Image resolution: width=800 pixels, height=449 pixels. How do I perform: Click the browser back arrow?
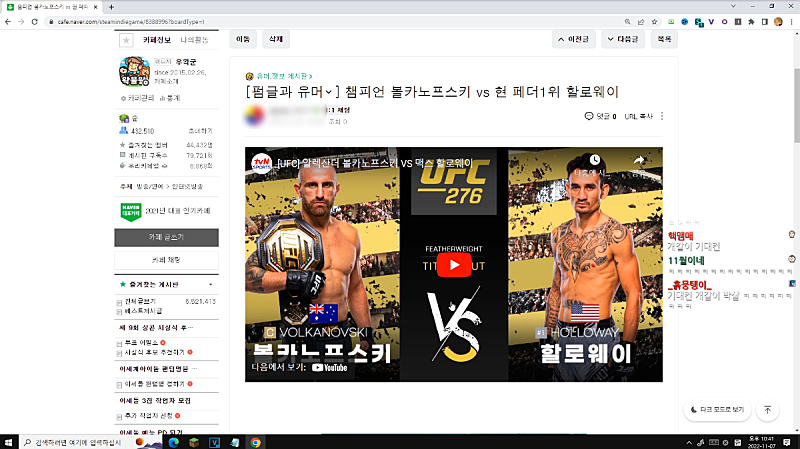click(x=8, y=22)
